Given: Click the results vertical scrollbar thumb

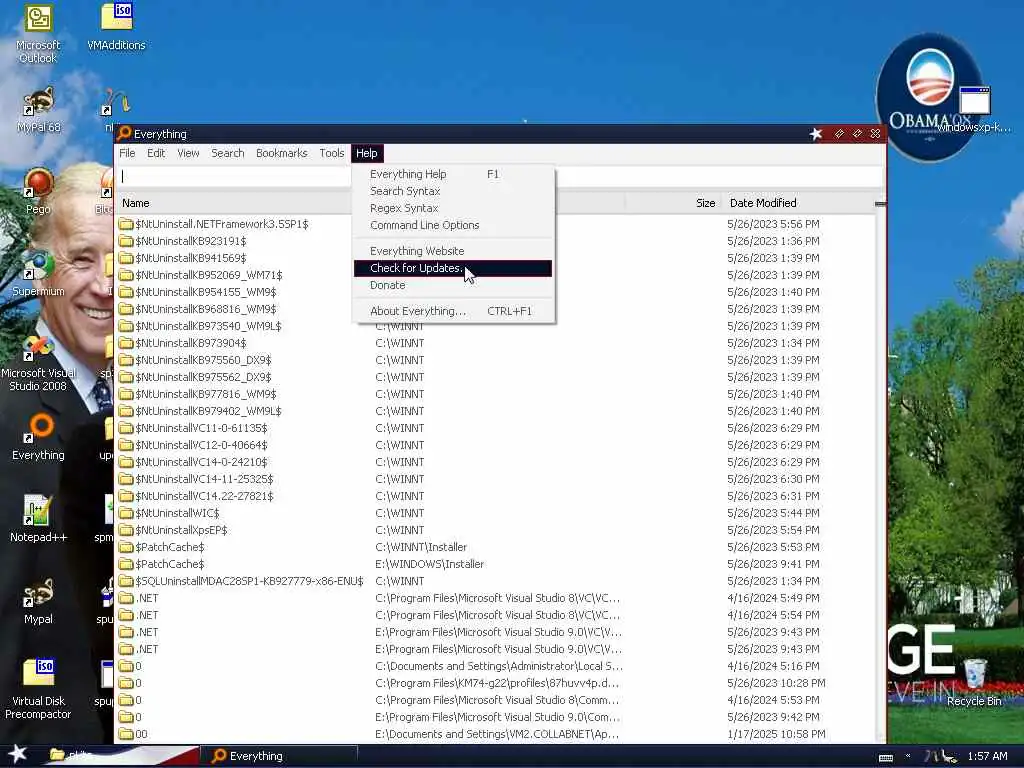Looking at the screenshot, I should point(880,204).
